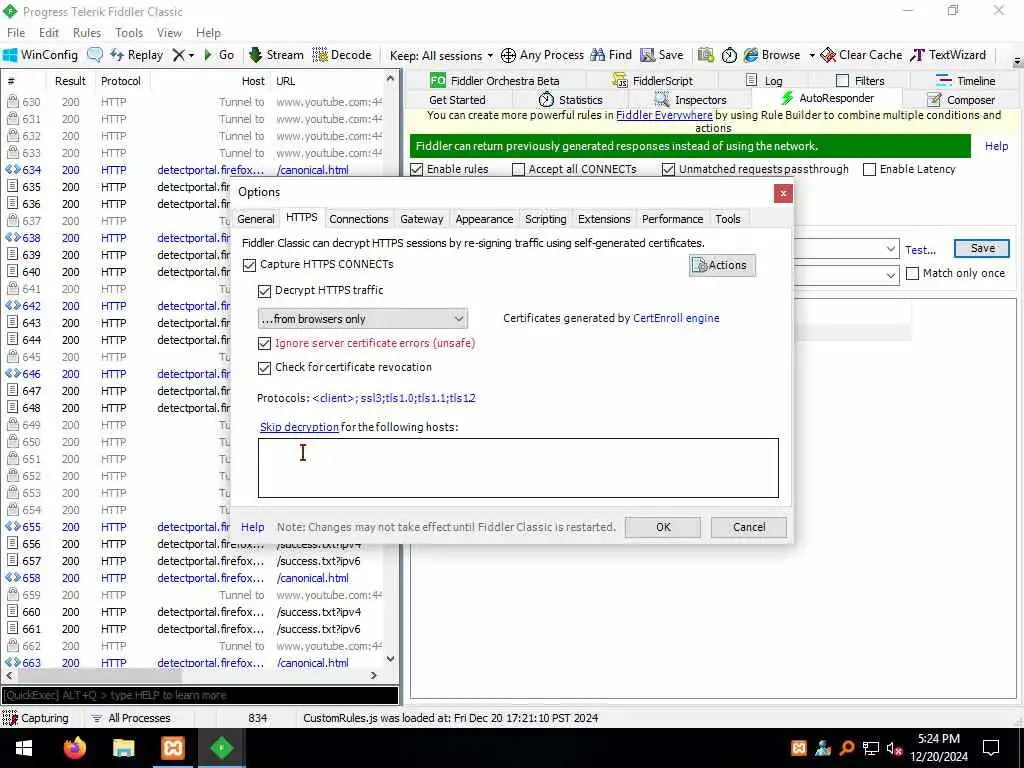The image size is (1024, 768).
Task: Open the 'from browsers only' dropdown
Action: [x=362, y=319]
